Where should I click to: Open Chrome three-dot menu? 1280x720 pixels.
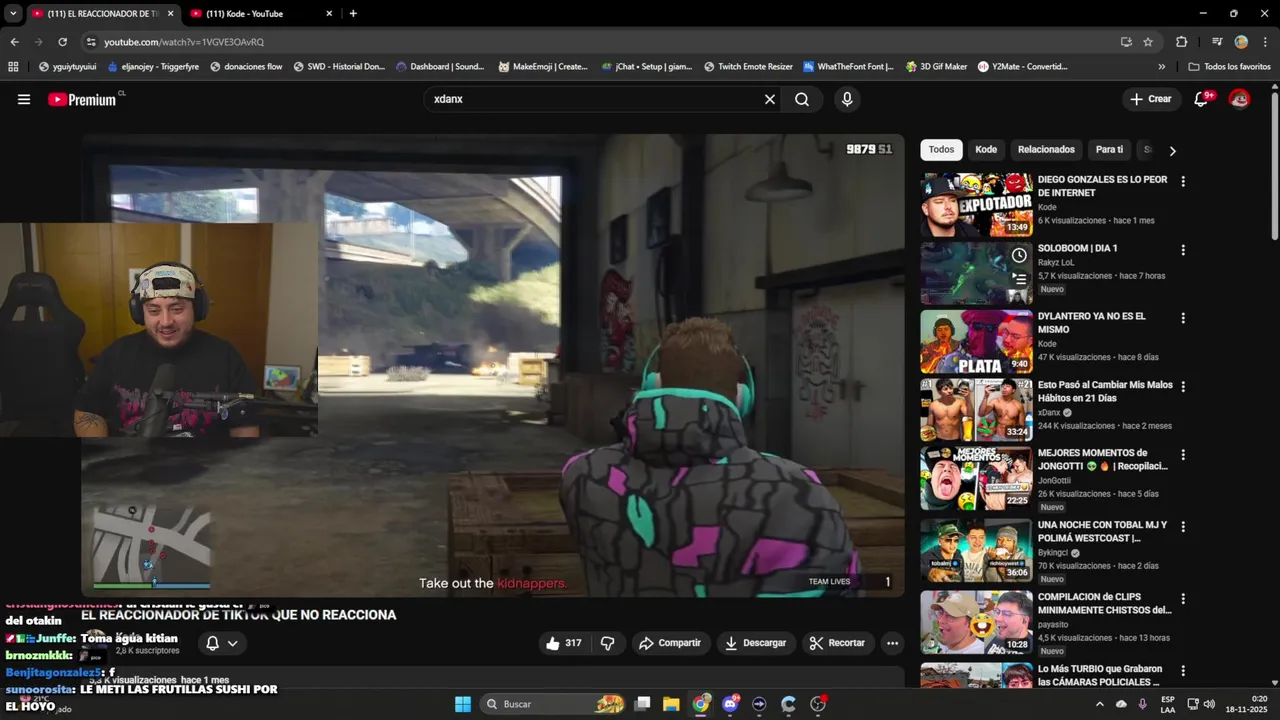tap(1264, 42)
